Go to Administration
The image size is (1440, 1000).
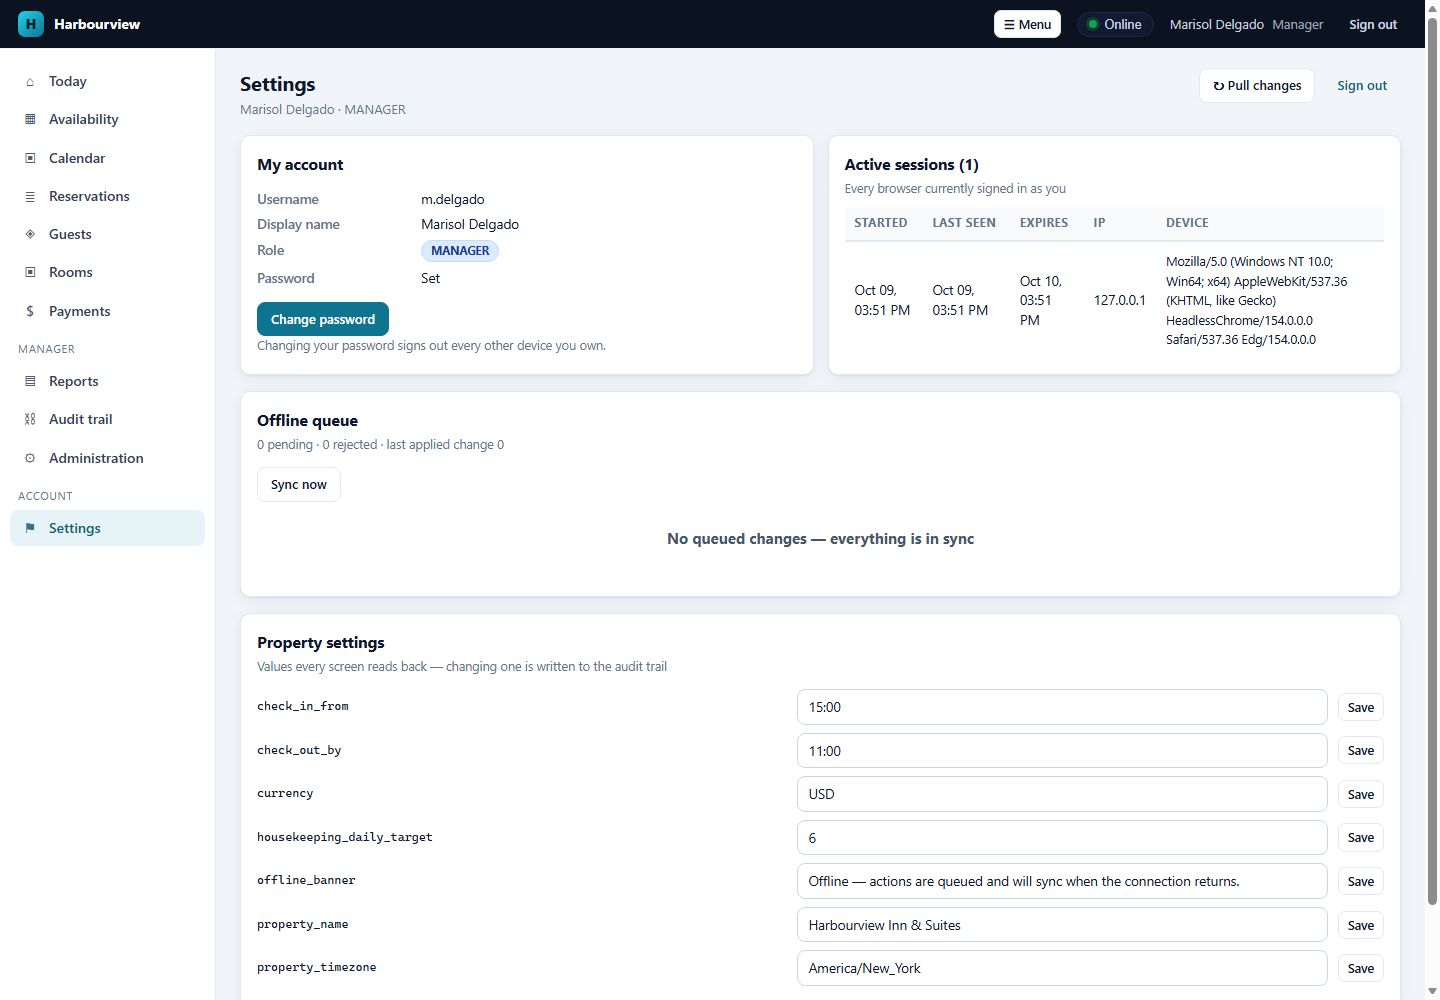pyautogui.click(x=107, y=459)
